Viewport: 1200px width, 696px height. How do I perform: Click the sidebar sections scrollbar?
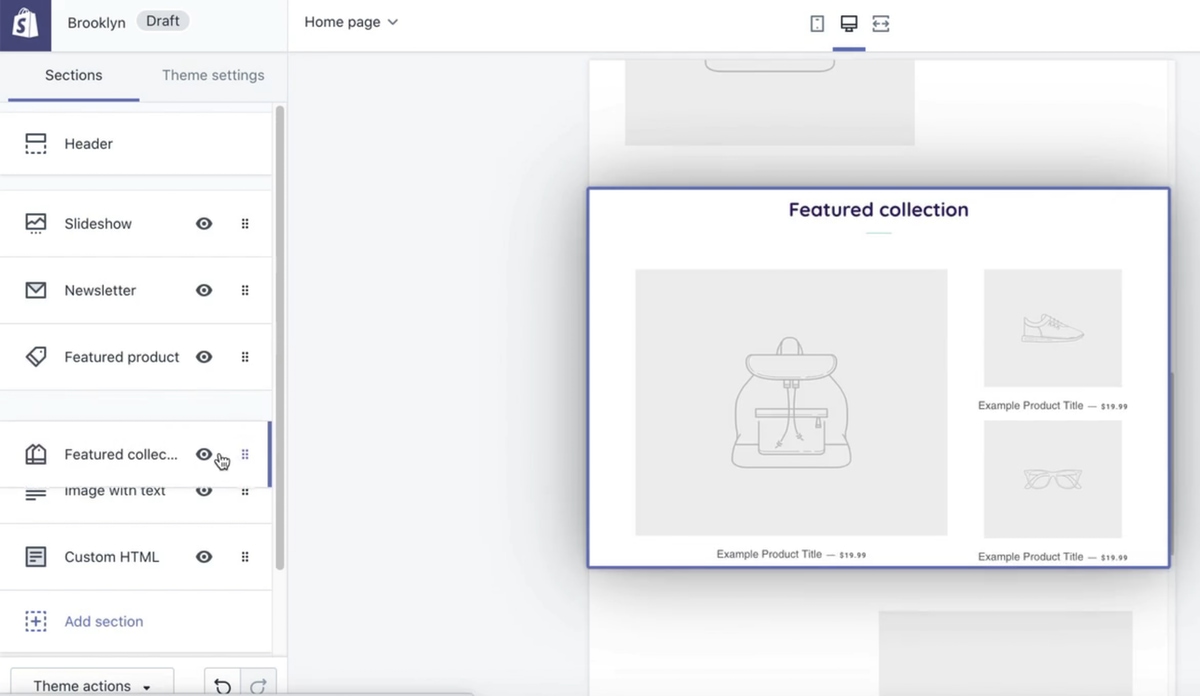click(x=280, y=338)
